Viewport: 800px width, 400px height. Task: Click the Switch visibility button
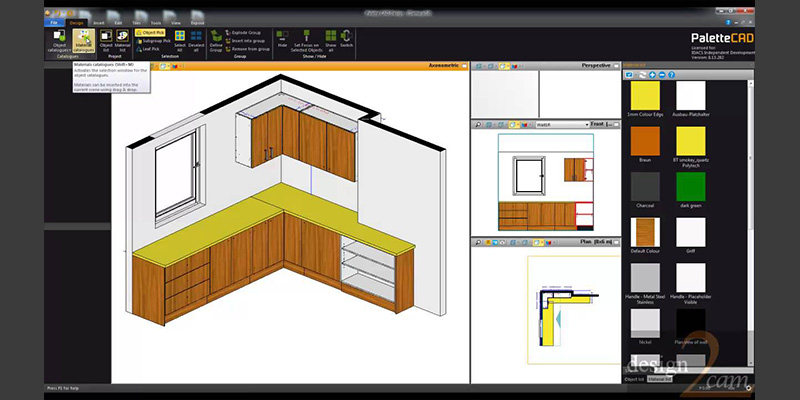[x=346, y=39]
